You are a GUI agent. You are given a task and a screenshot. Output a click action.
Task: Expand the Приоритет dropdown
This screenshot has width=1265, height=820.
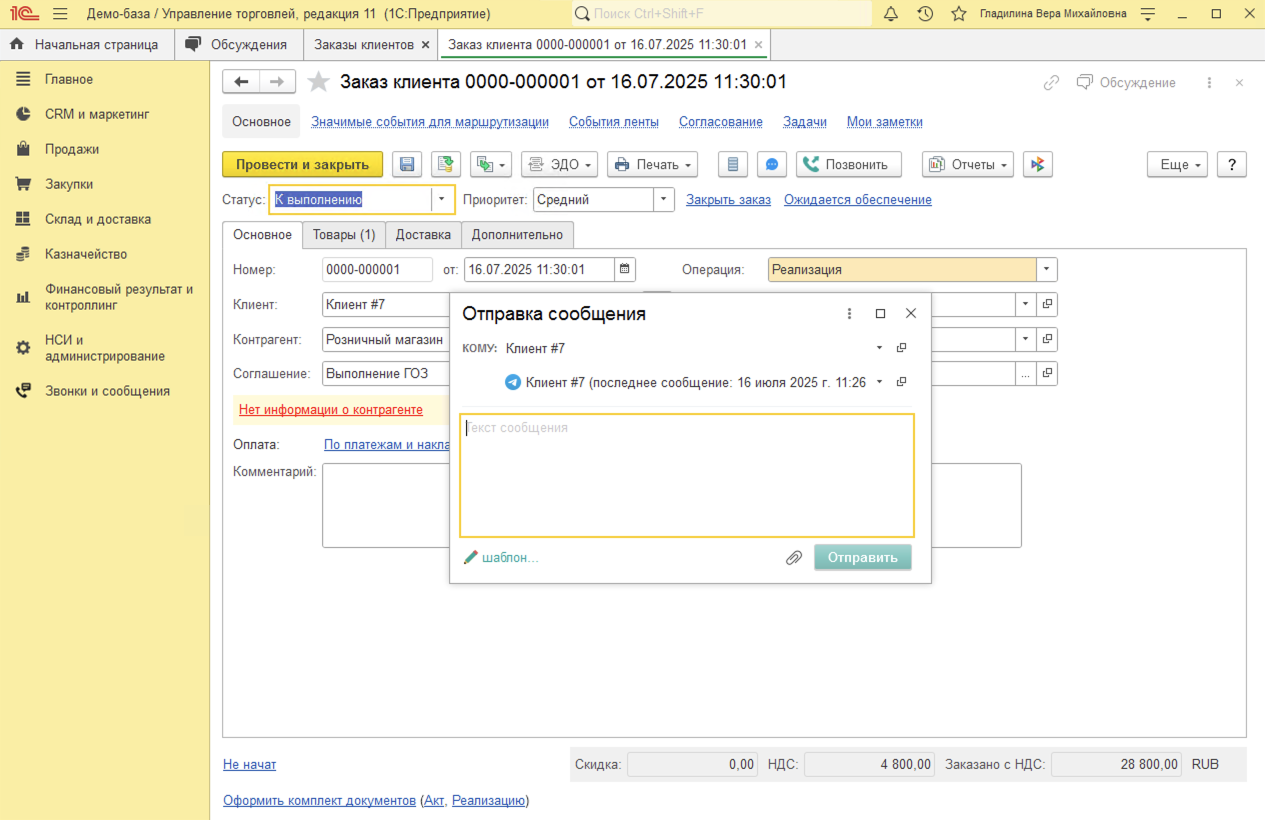tap(663, 199)
